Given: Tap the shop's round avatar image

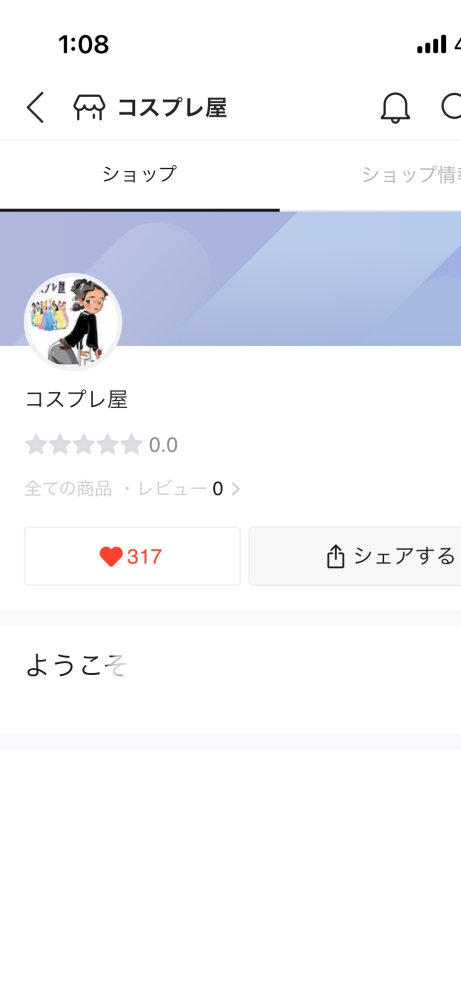Looking at the screenshot, I should (x=73, y=322).
